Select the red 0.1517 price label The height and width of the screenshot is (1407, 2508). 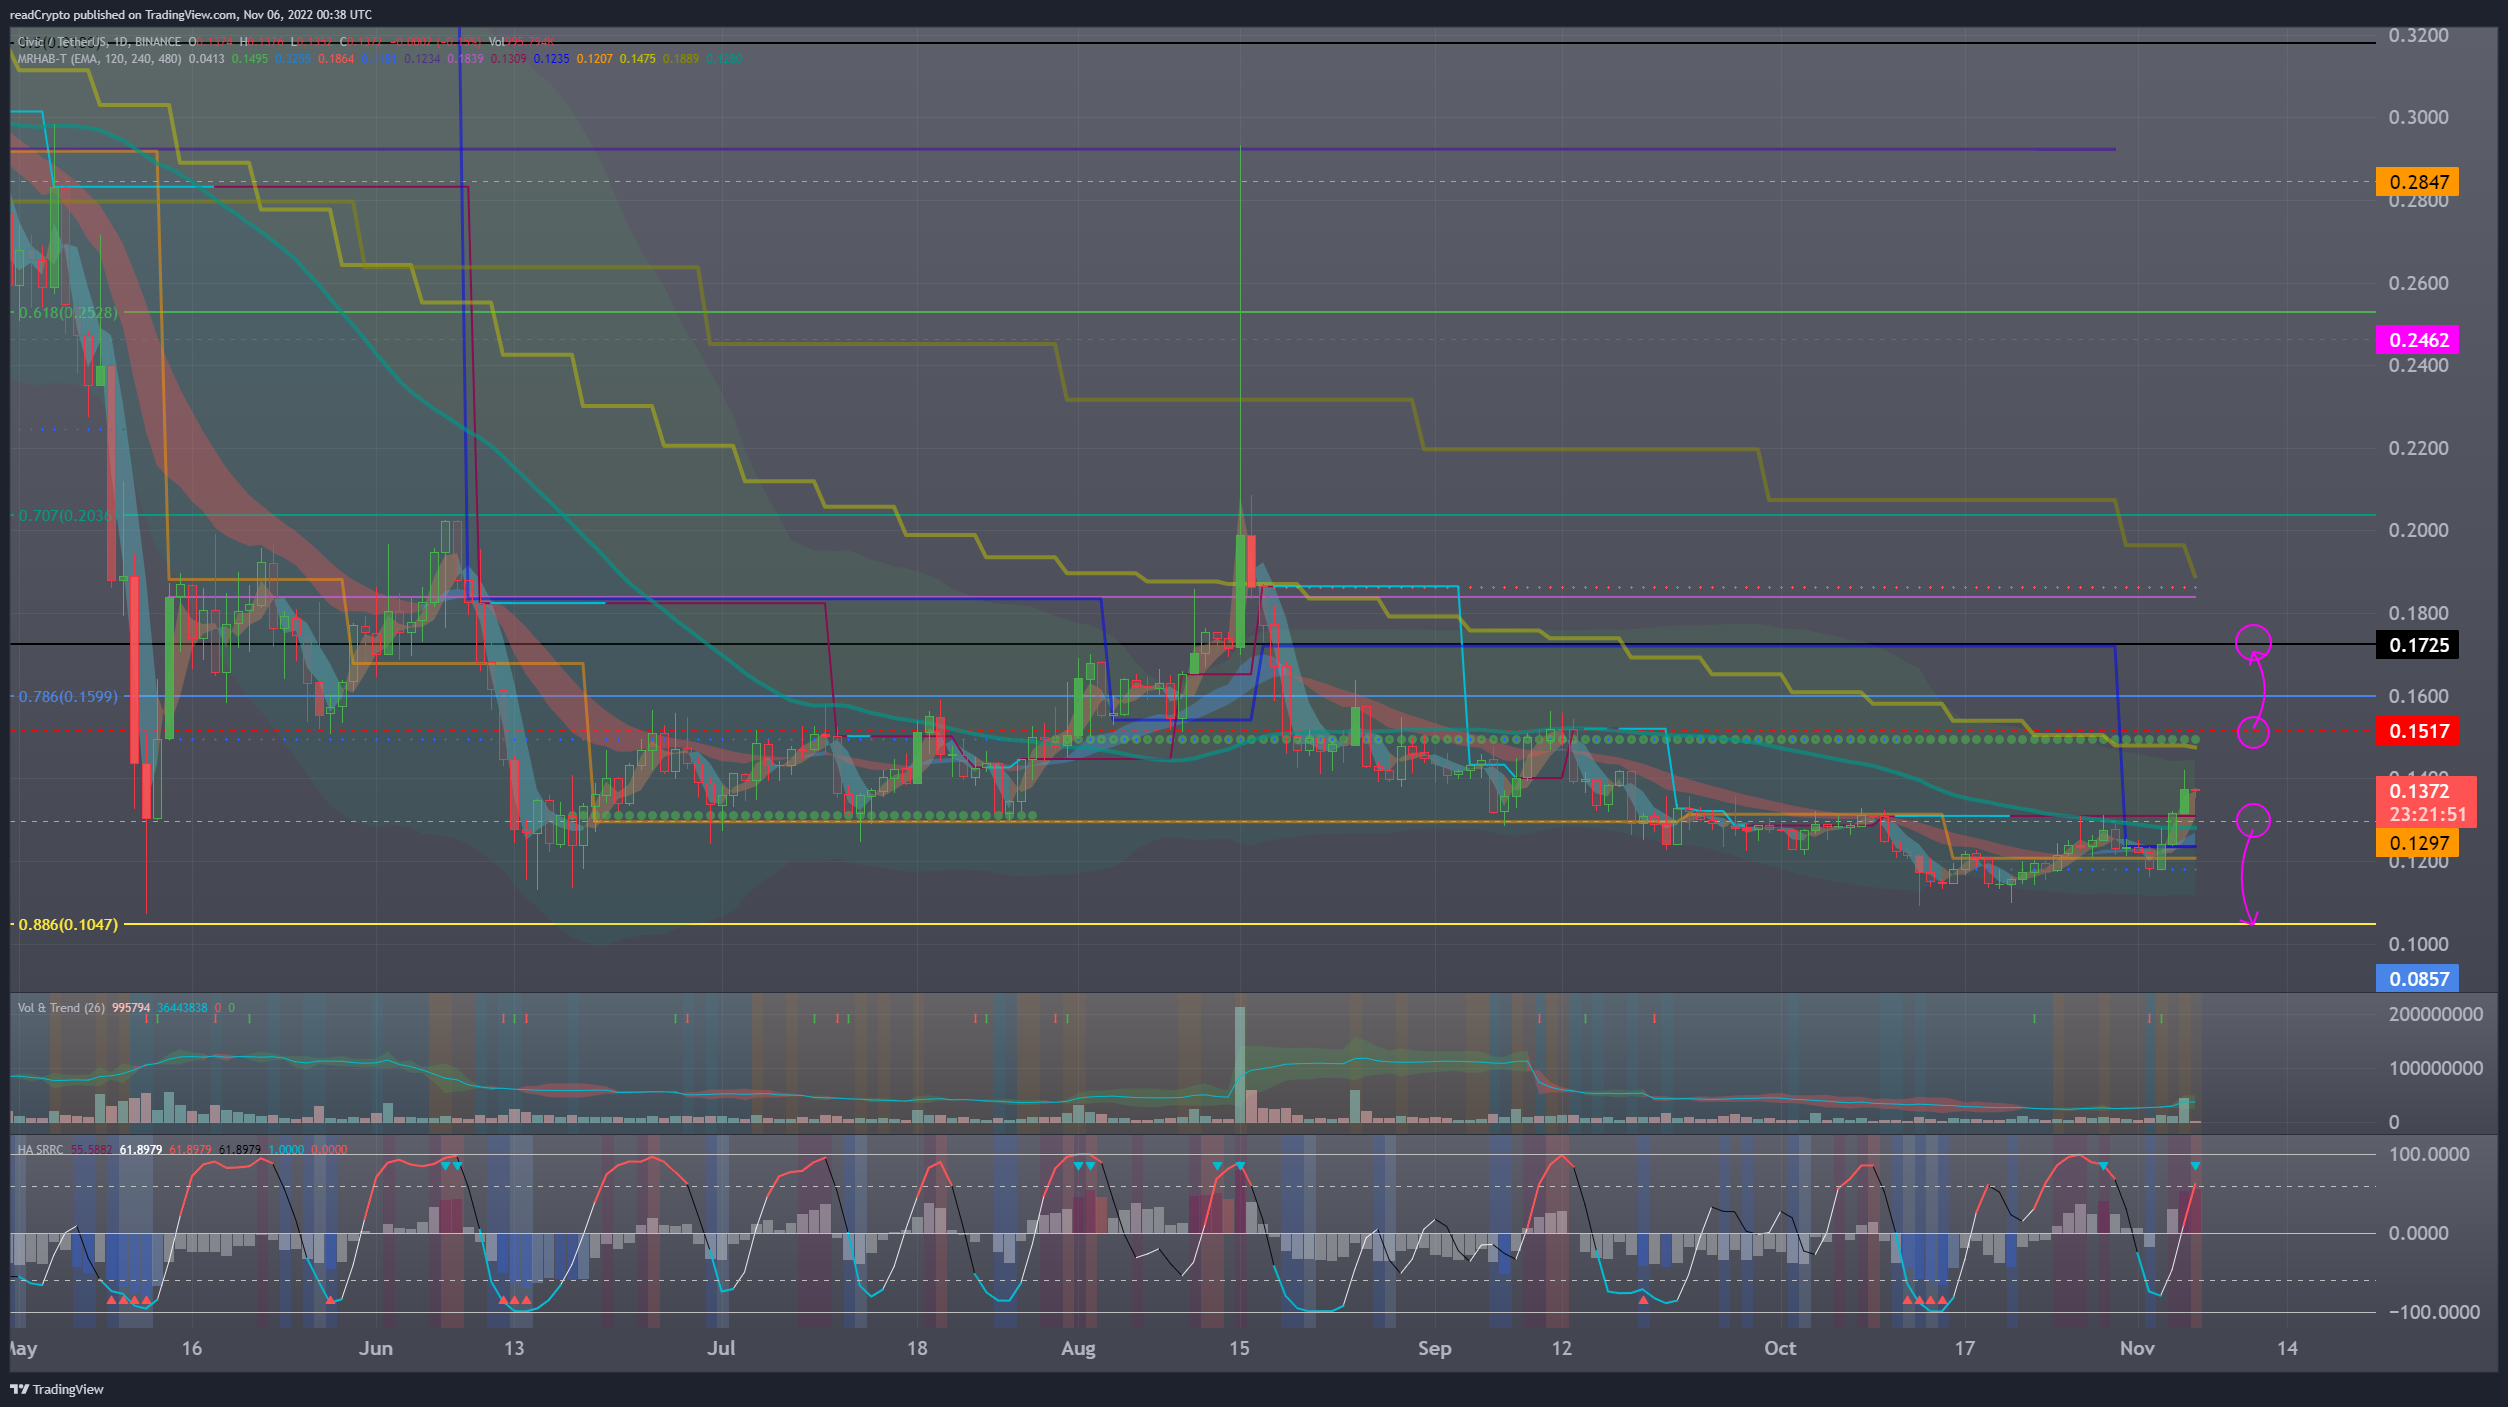point(2418,731)
